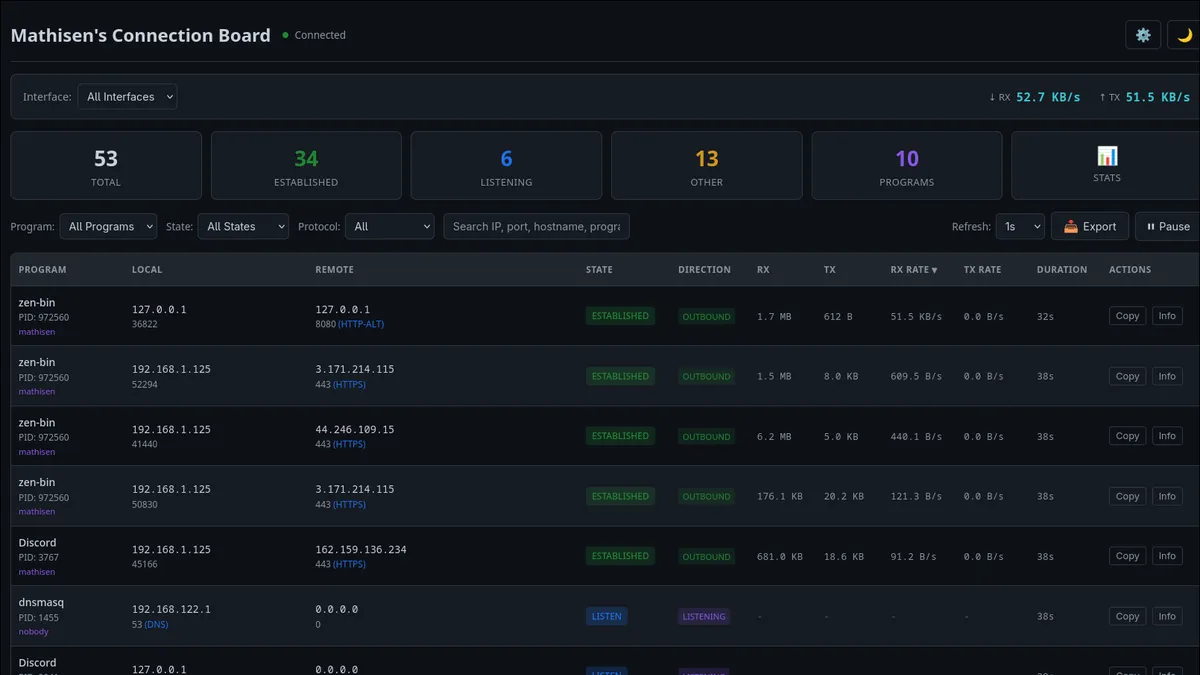Copy the row with local port 50830

[x=1127, y=496]
